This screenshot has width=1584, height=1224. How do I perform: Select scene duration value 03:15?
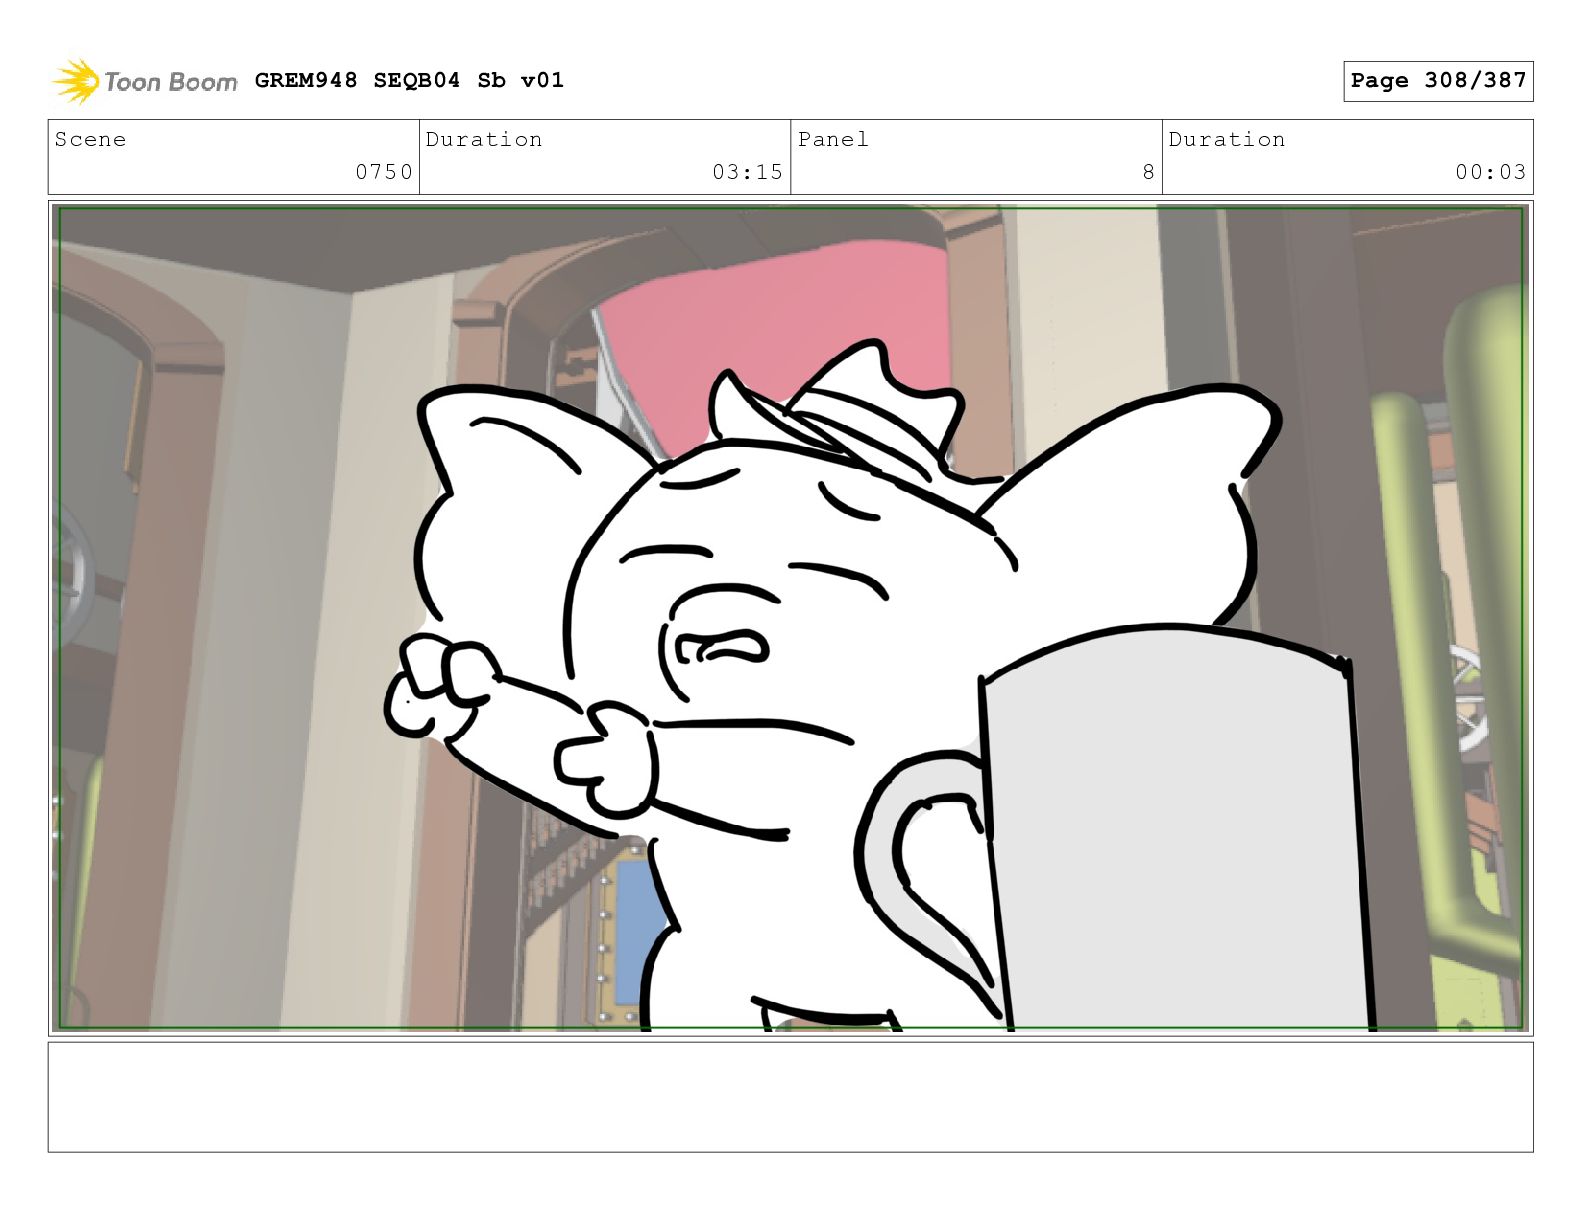coord(747,172)
